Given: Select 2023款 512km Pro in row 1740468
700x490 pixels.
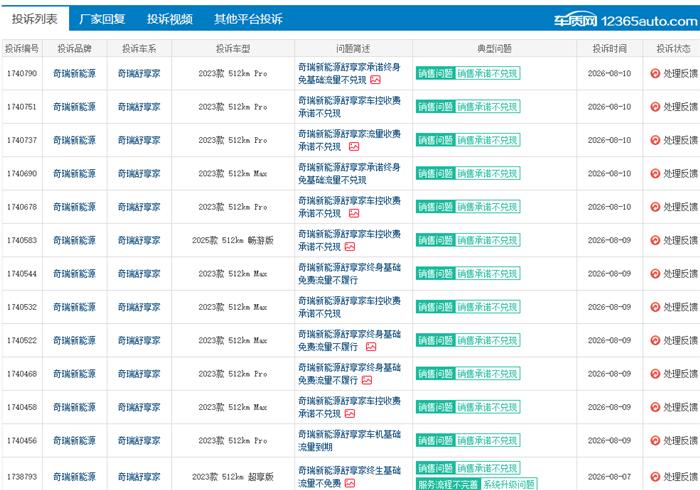Looking at the screenshot, I should click(233, 374).
